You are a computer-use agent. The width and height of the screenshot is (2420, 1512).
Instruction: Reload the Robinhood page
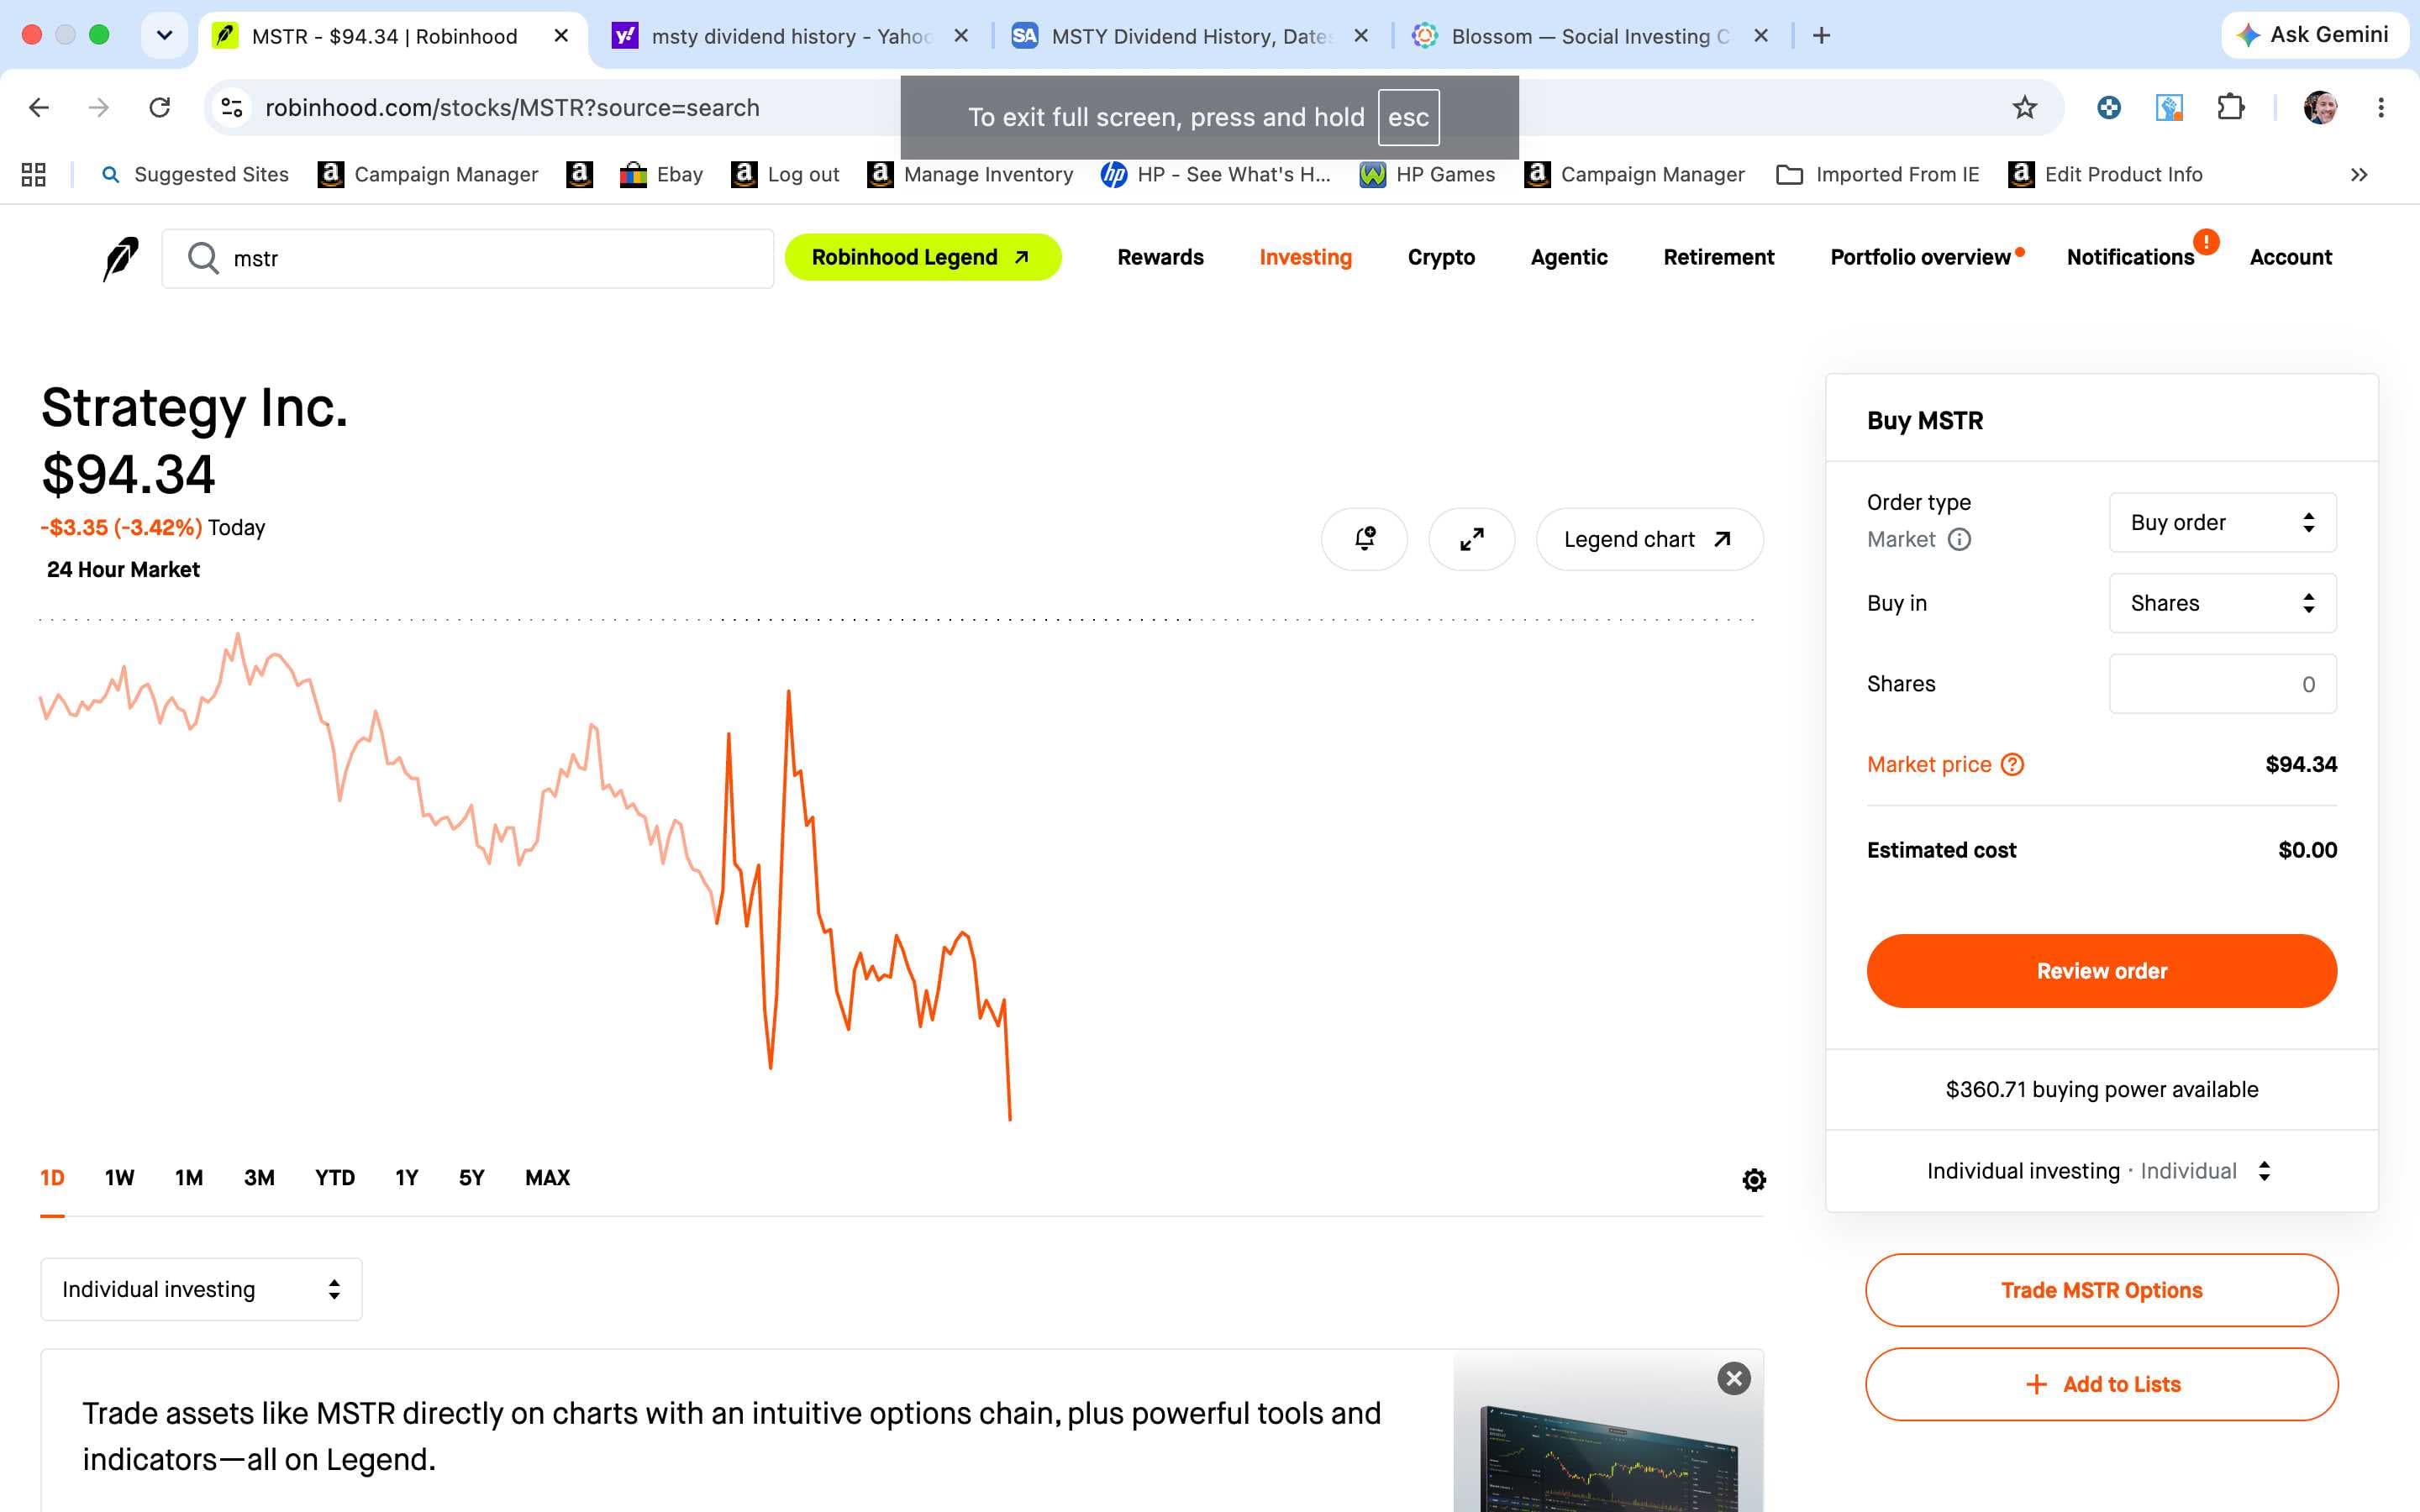160,107
